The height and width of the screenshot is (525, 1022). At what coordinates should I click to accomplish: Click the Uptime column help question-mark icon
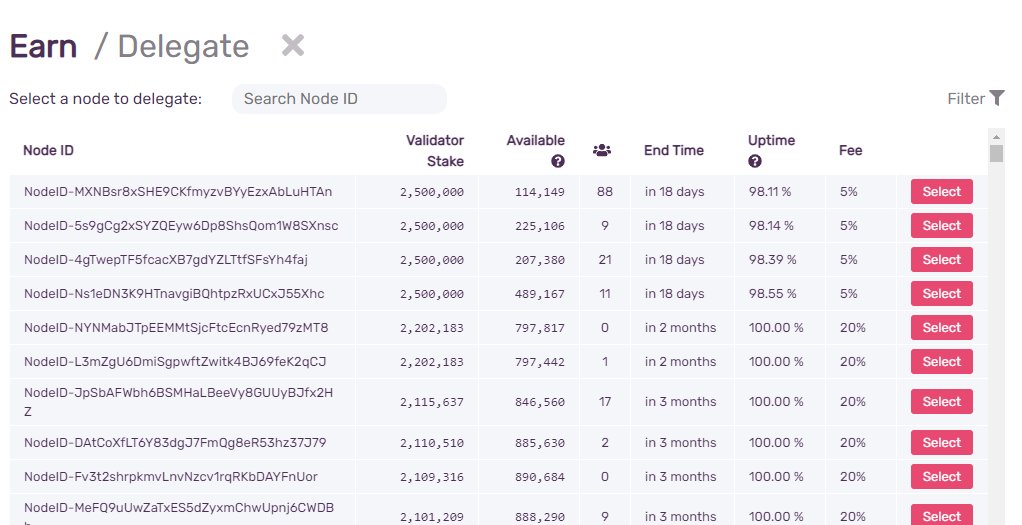click(x=755, y=161)
